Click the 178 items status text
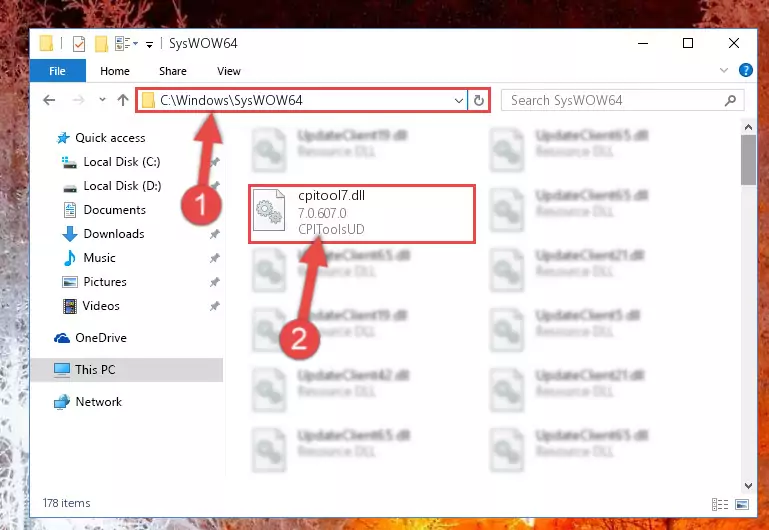769x530 pixels. point(66,503)
